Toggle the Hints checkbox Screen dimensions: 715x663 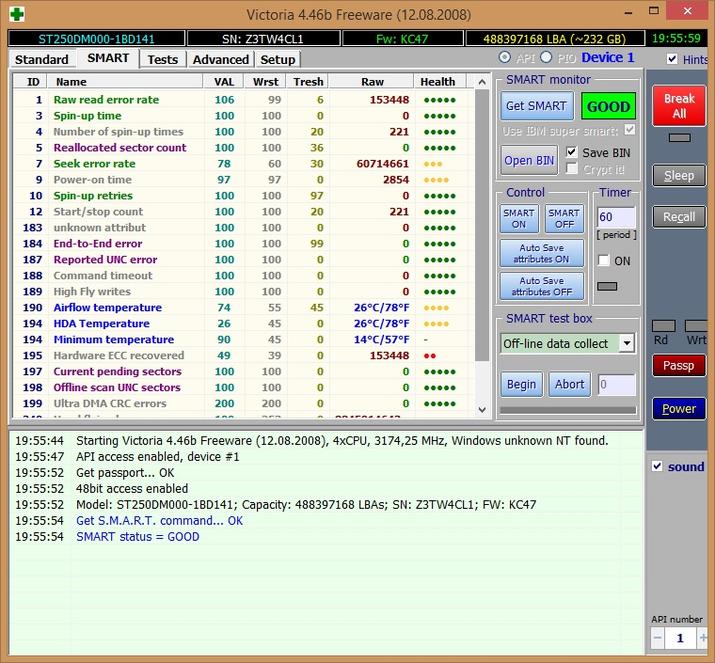[x=672, y=59]
